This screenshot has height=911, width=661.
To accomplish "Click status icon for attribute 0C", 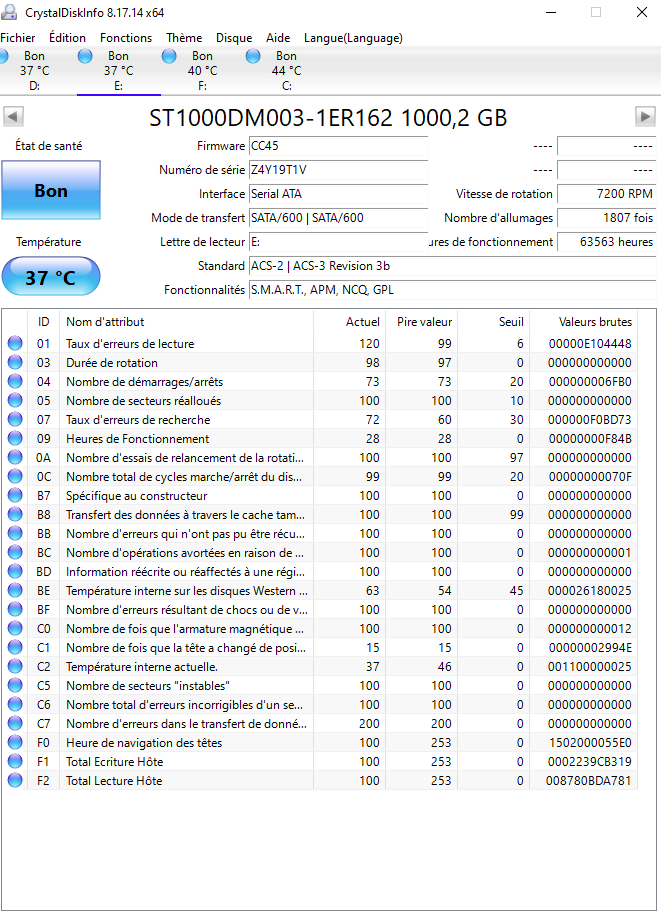I will pyautogui.click(x=15, y=476).
